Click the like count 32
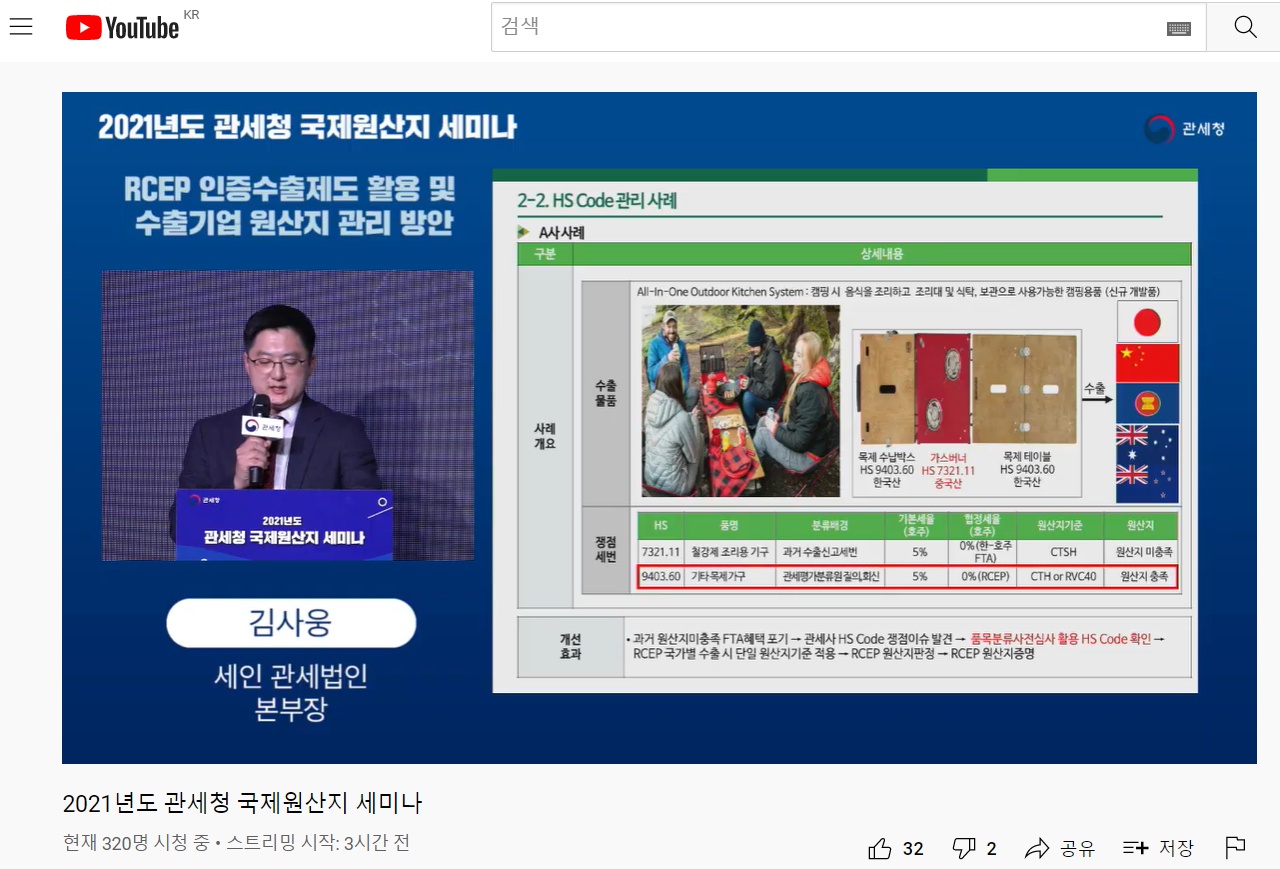Viewport: 1280px width, 869px height. [913, 848]
